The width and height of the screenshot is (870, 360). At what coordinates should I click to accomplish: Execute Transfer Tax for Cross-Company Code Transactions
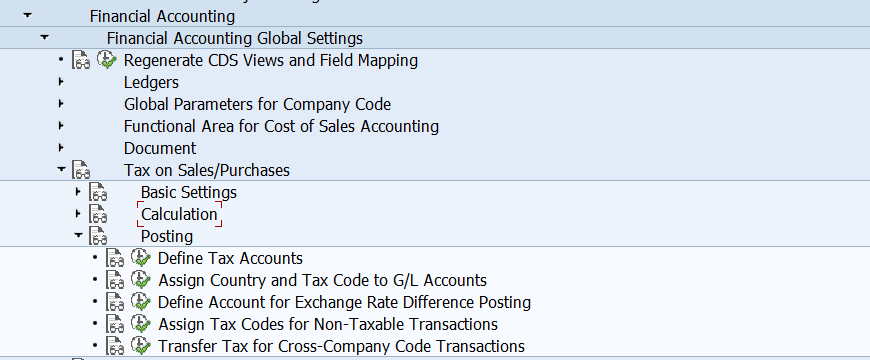[141, 346]
